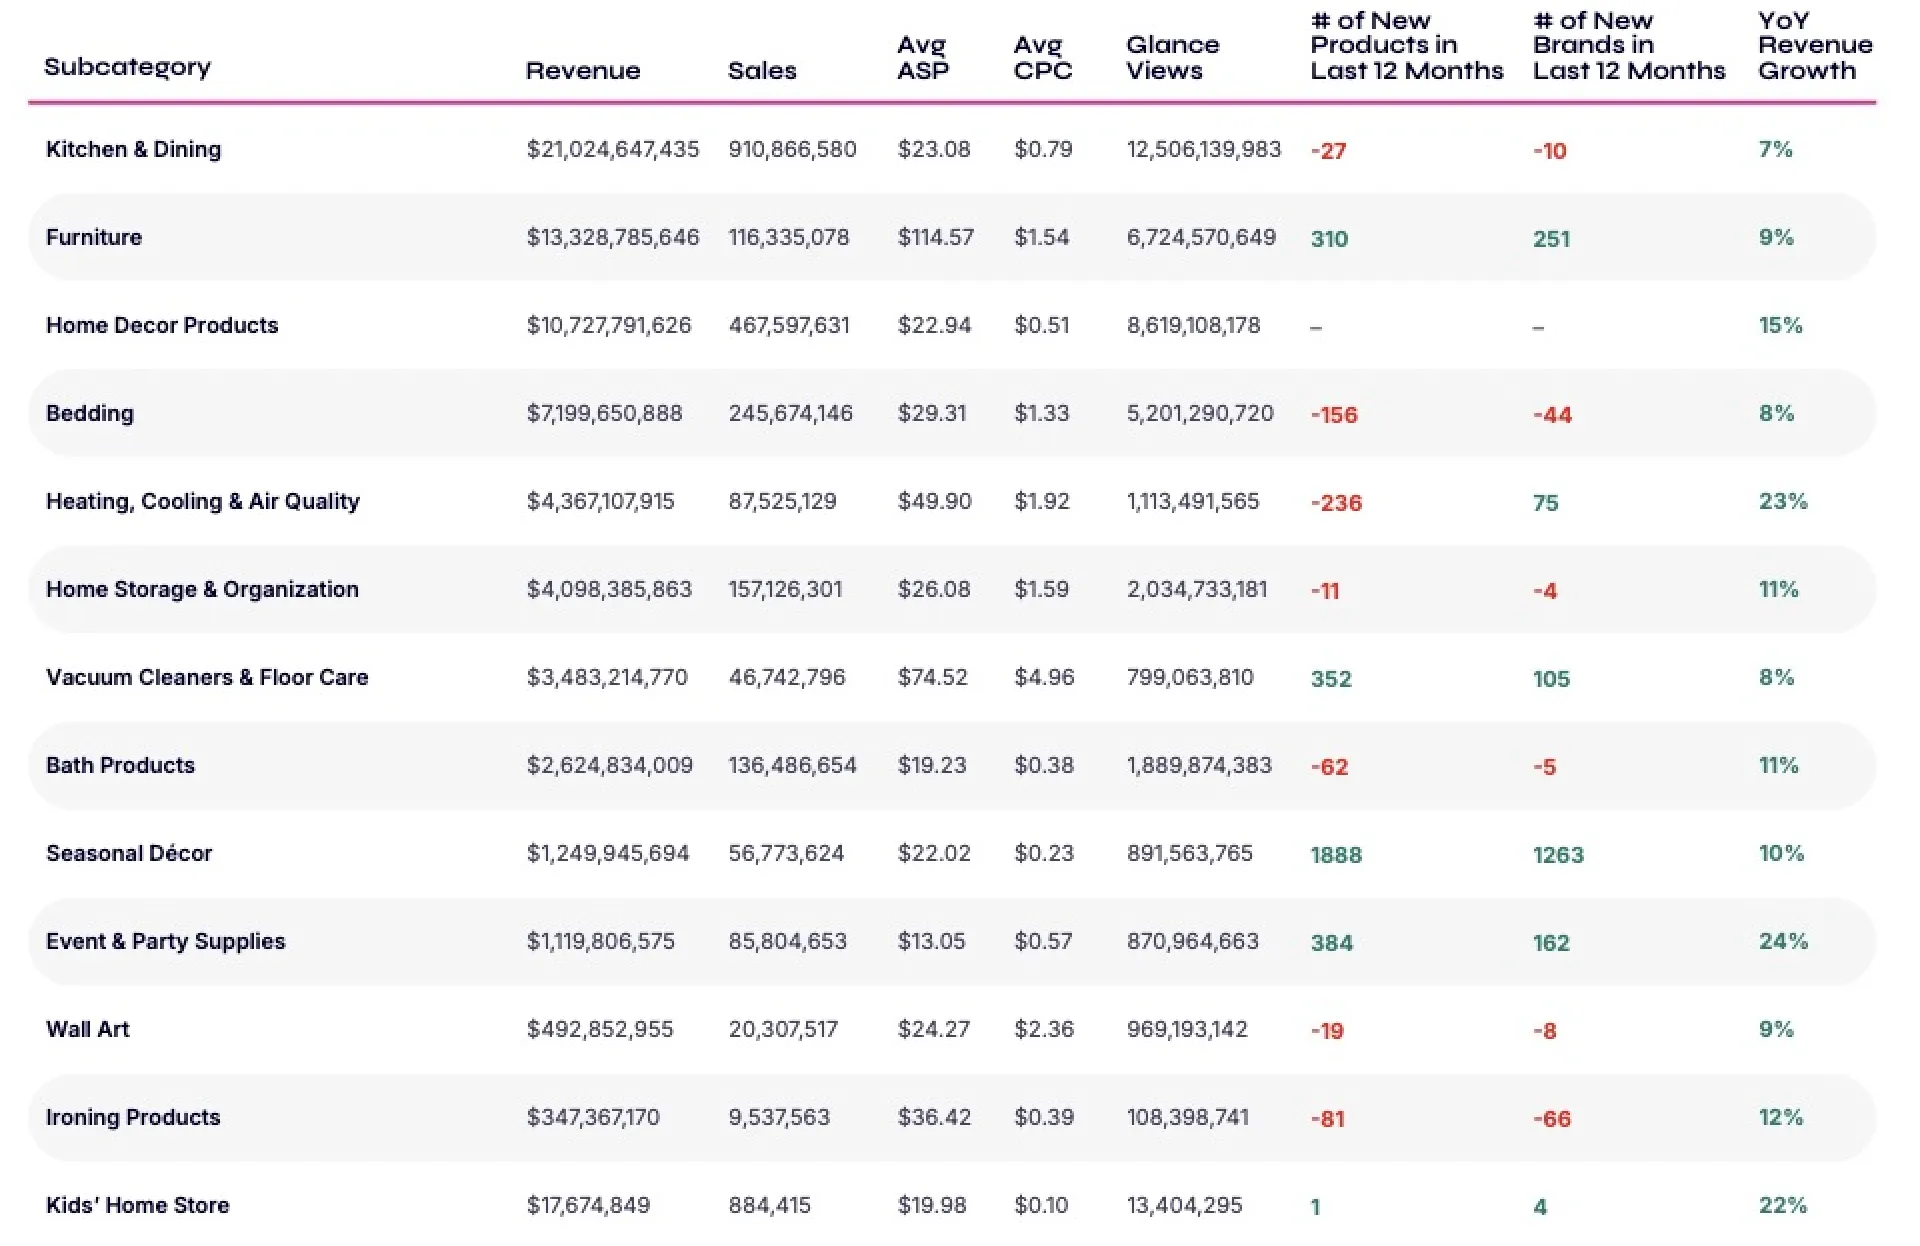Image resolution: width=1920 pixels, height=1246 pixels.
Task: Click Seasonal Décor new brands value 1263
Action: click(x=1559, y=855)
